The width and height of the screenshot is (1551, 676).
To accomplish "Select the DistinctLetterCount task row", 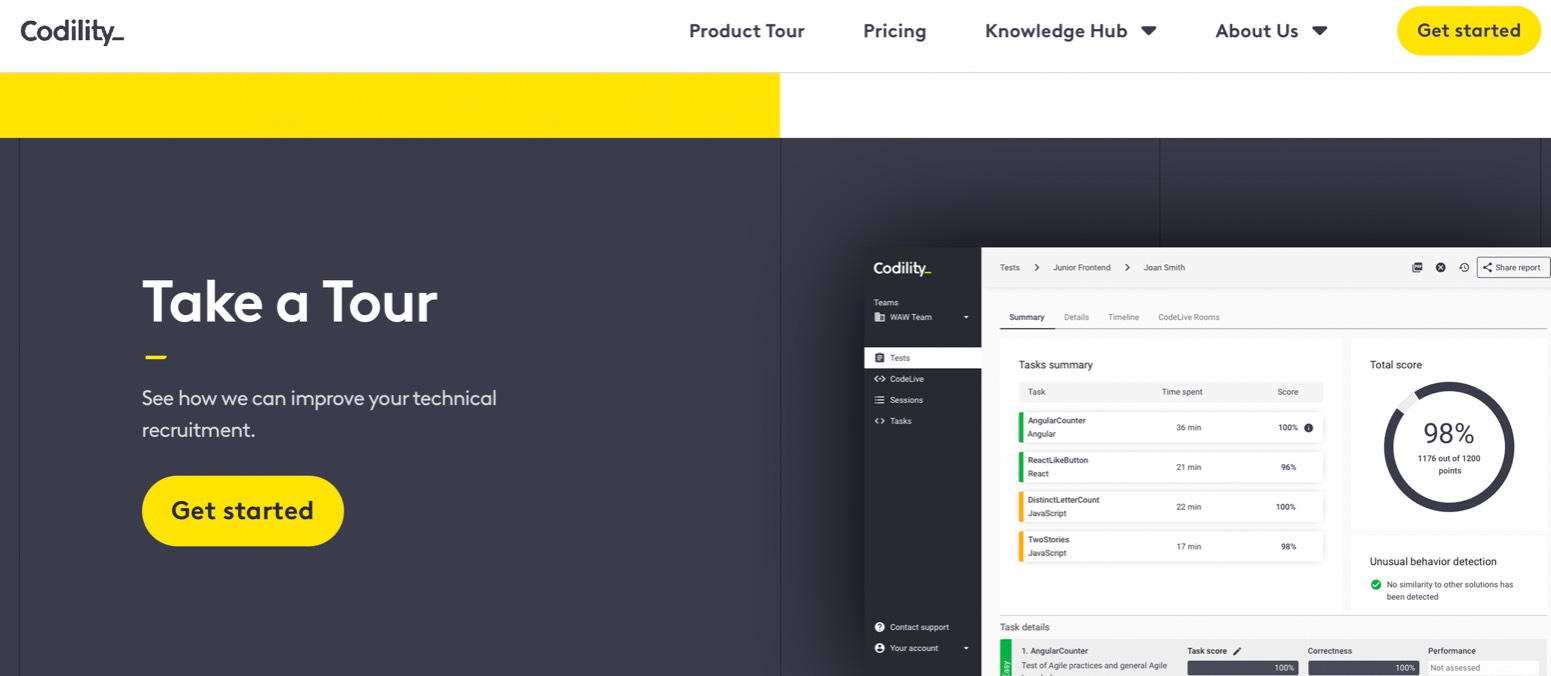I will (x=1171, y=507).
